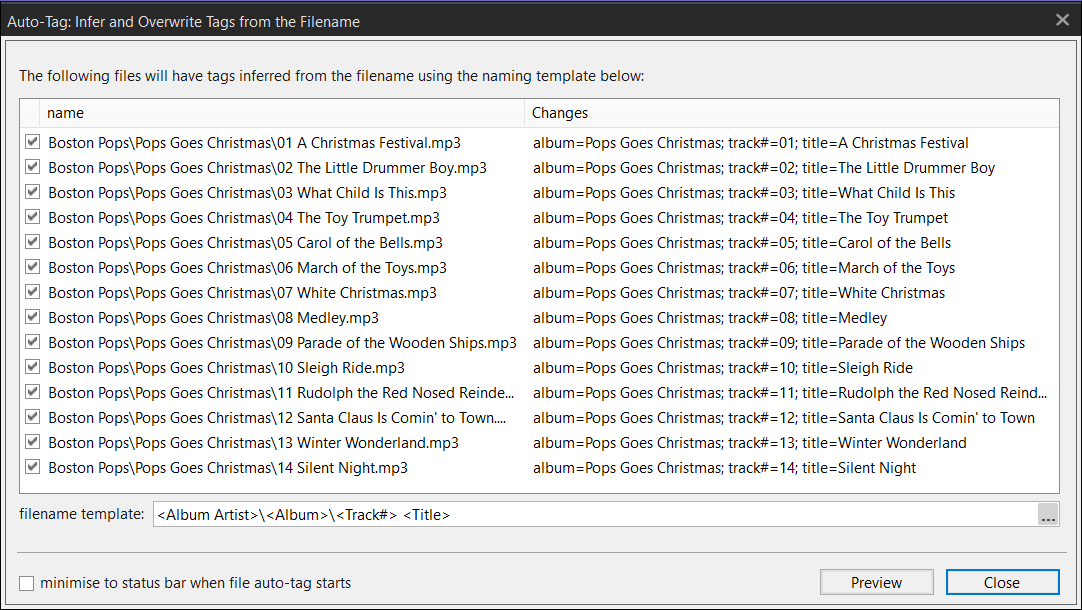Click changes text for track 09 Wooden Ships
The image size is (1082, 610).
778,343
